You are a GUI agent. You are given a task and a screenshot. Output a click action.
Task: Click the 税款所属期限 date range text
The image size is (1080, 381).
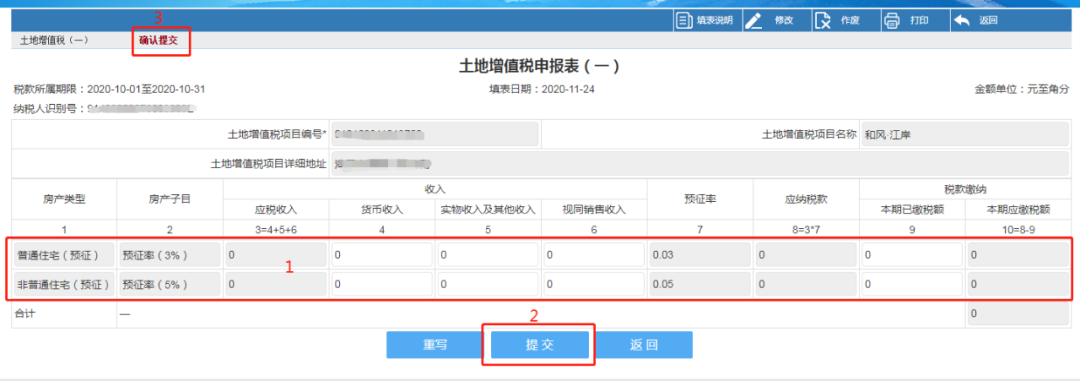tap(110, 90)
